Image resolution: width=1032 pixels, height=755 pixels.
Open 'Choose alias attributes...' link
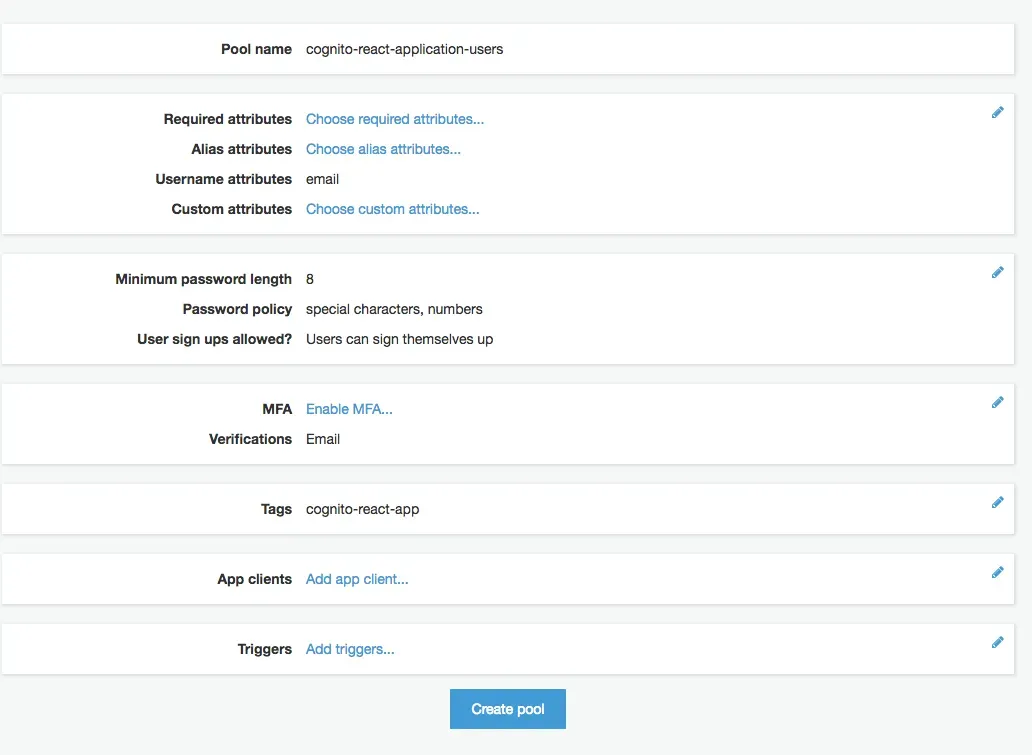pyautogui.click(x=383, y=149)
